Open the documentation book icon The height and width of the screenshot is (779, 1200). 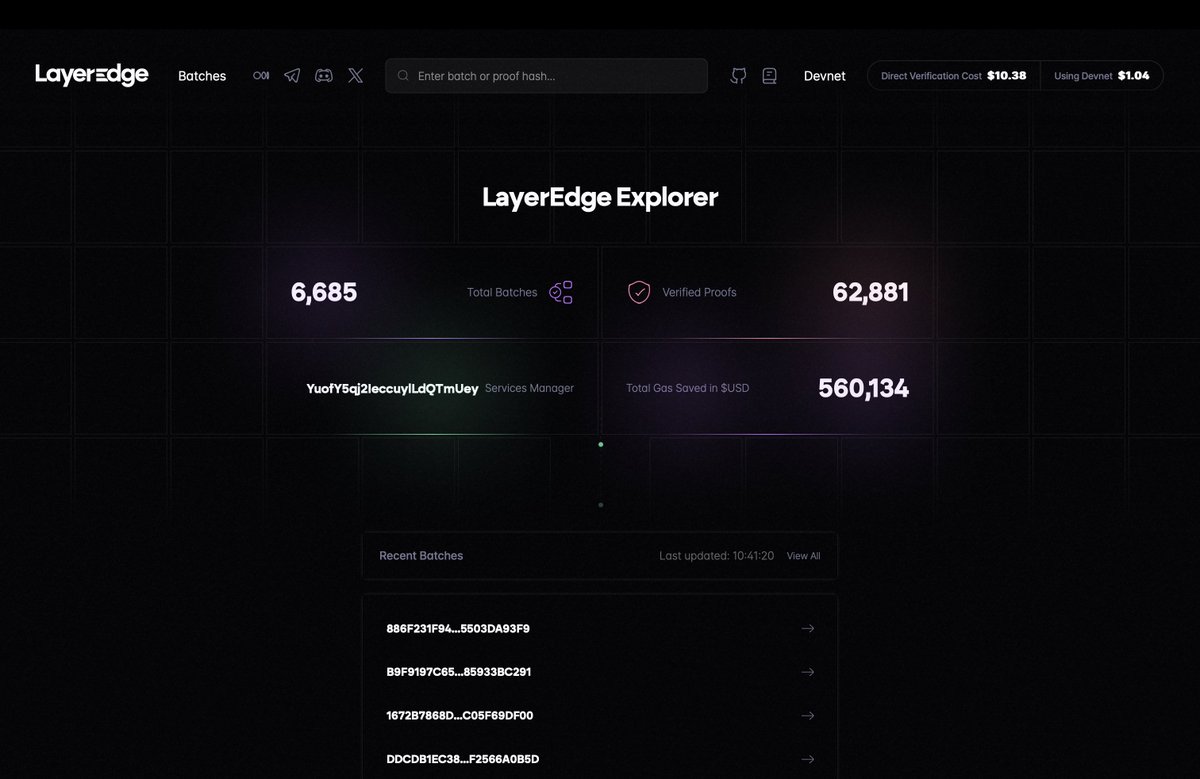769,76
